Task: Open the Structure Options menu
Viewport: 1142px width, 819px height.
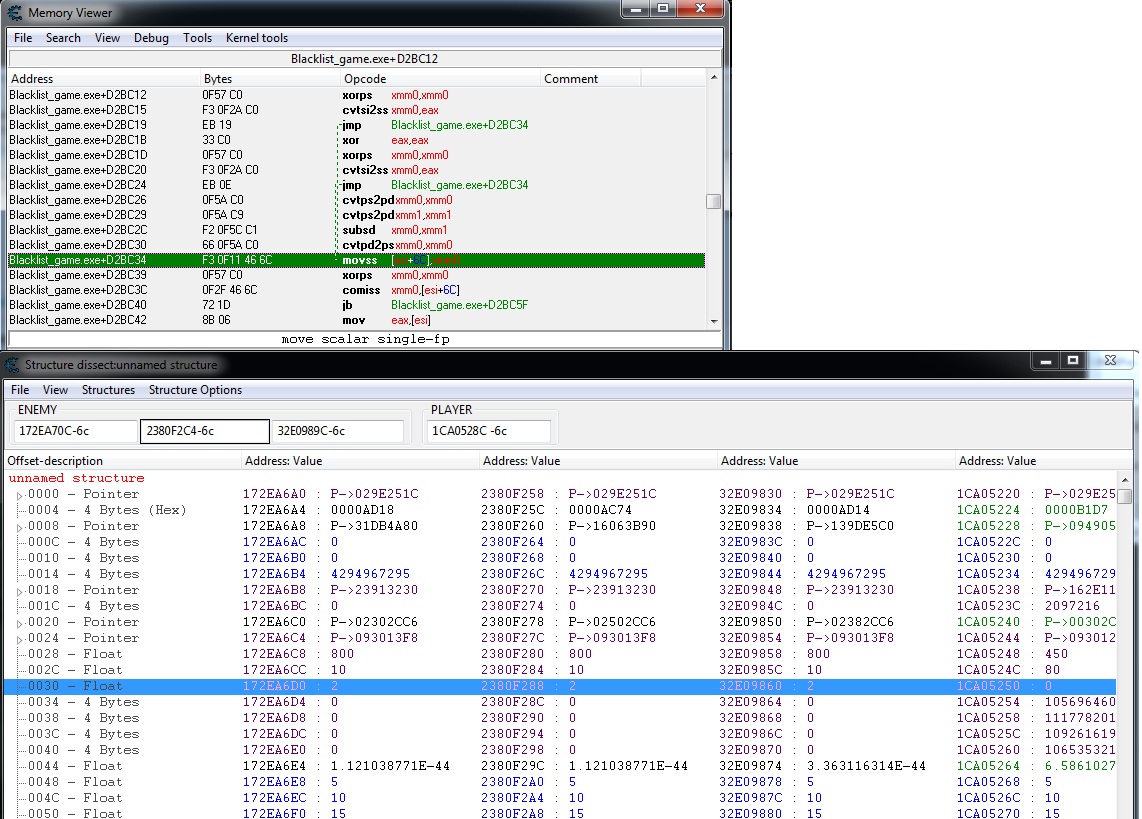Action: click(195, 389)
